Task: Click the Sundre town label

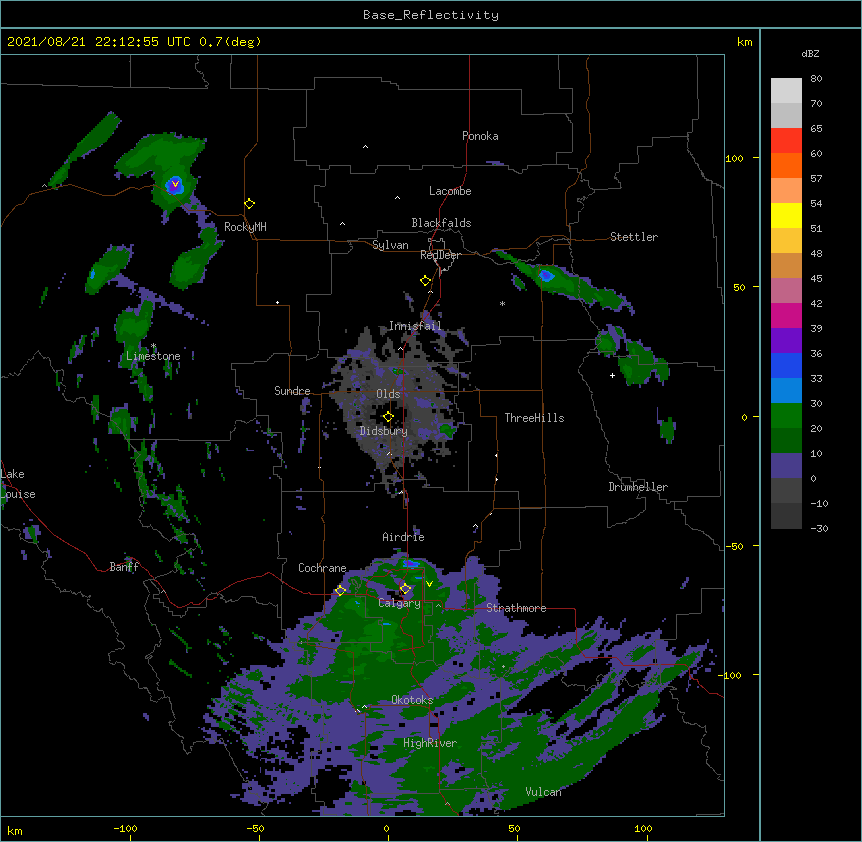Action: point(292,391)
